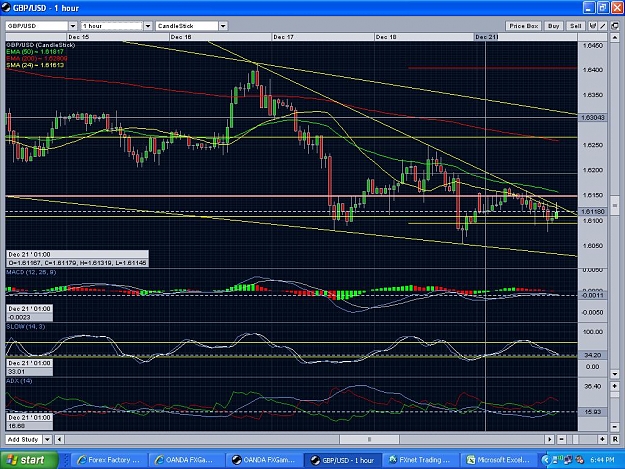Screen dimensions: 625x469
Task: Select the trend line drawing tool
Action: tap(603, 26)
